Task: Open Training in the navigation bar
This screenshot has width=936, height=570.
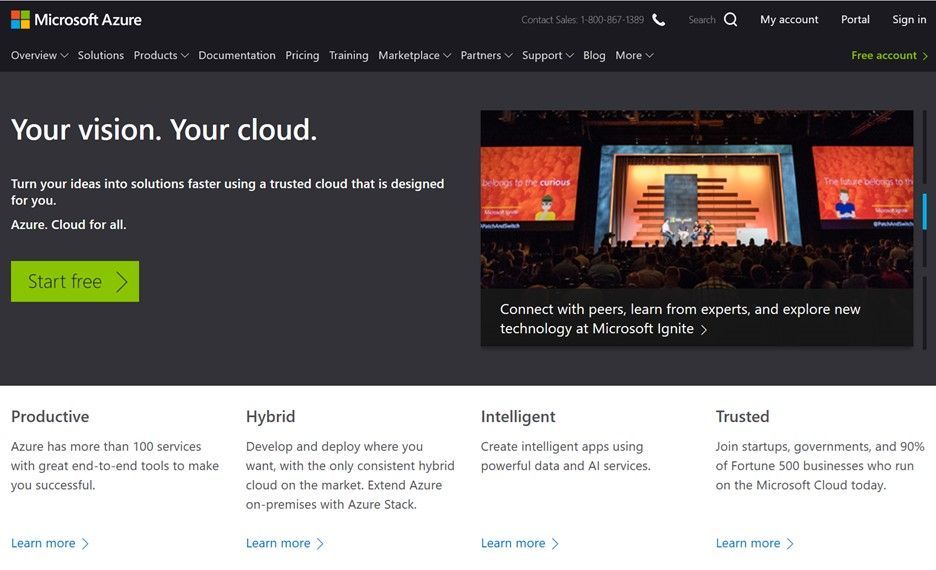Action: pyautogui.click(x=349, y=56)
